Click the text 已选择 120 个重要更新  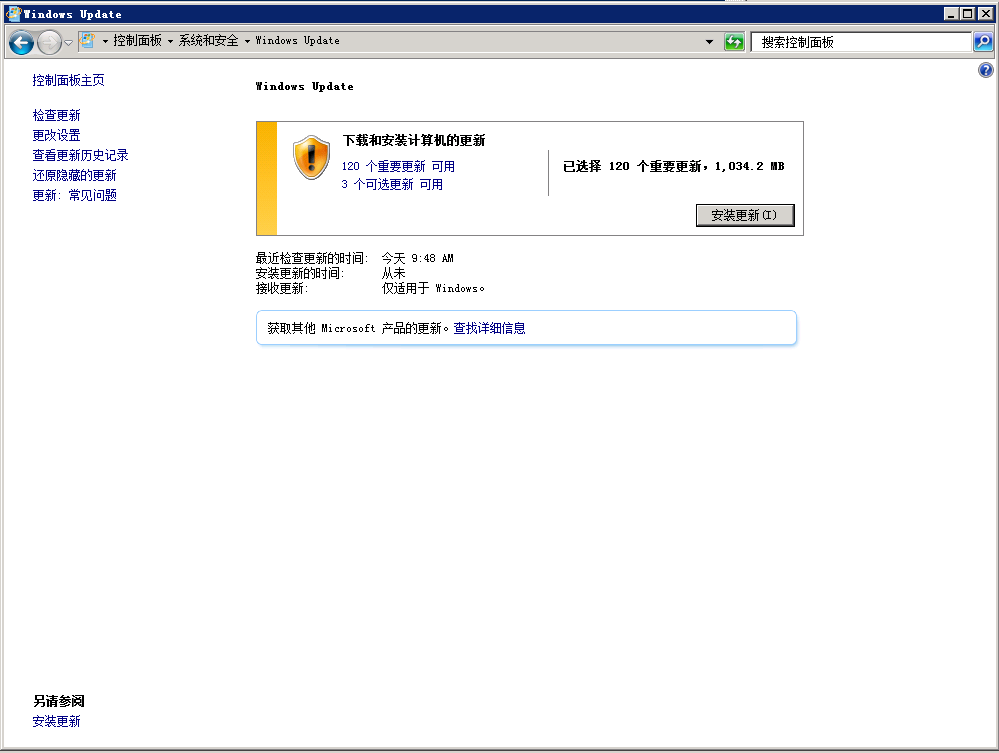pyautogui.click(x=632, y=166)
